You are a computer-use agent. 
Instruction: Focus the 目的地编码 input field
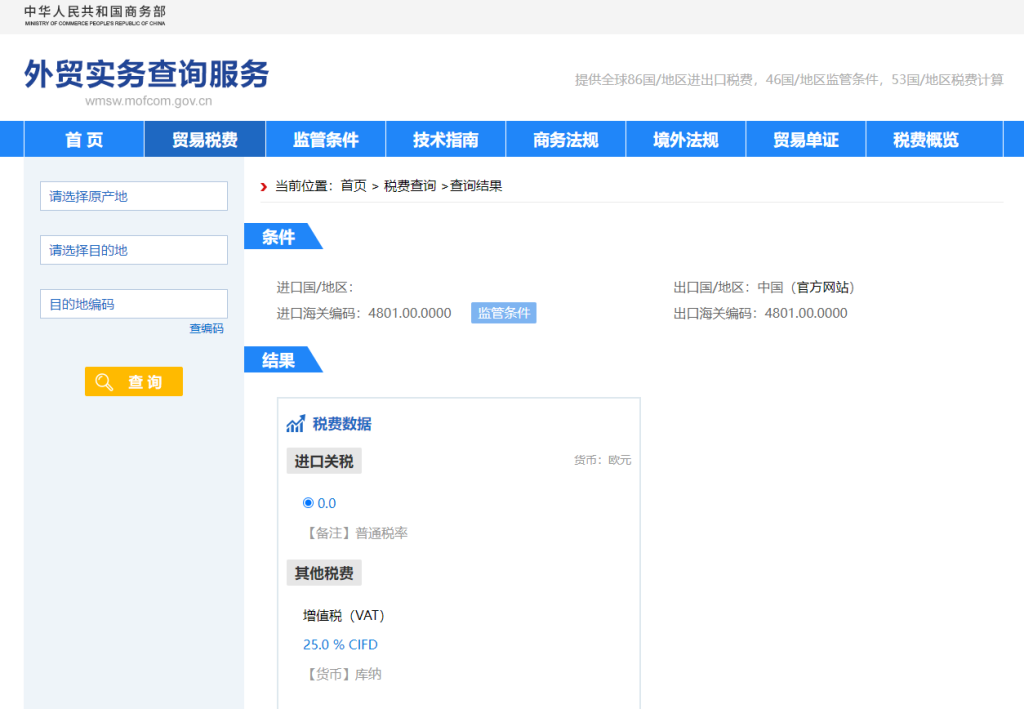pyautogui.click(x=134, y=304)
